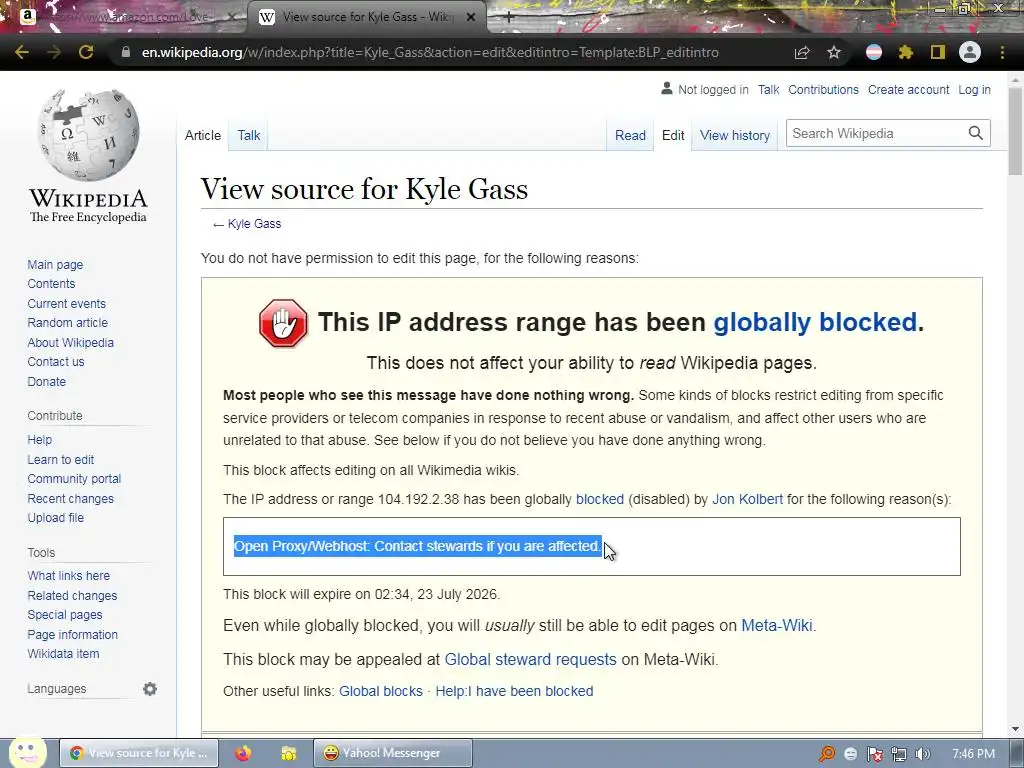This screenshot has height=768, width=1024.
Task: Go to Main page in sidebar
Action: point(55,264)
